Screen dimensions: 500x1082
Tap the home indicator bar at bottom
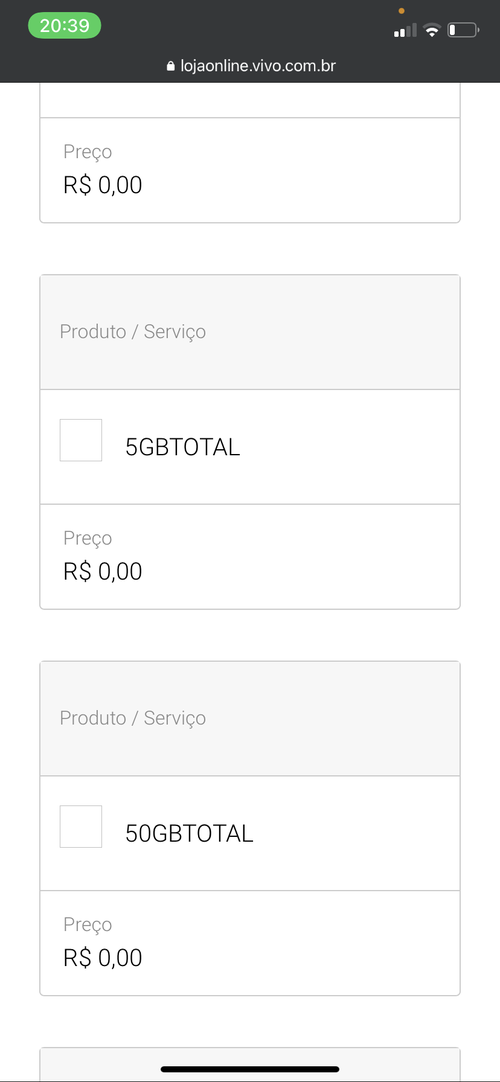click(250, 1070)
